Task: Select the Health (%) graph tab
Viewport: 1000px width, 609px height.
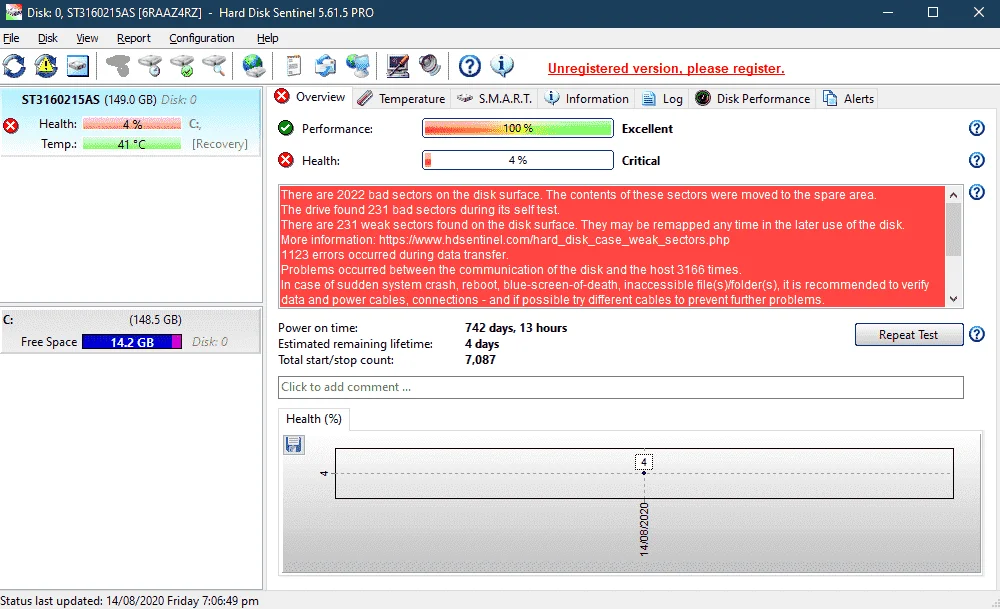Action: pyautogui.click(x=314, y=419)
